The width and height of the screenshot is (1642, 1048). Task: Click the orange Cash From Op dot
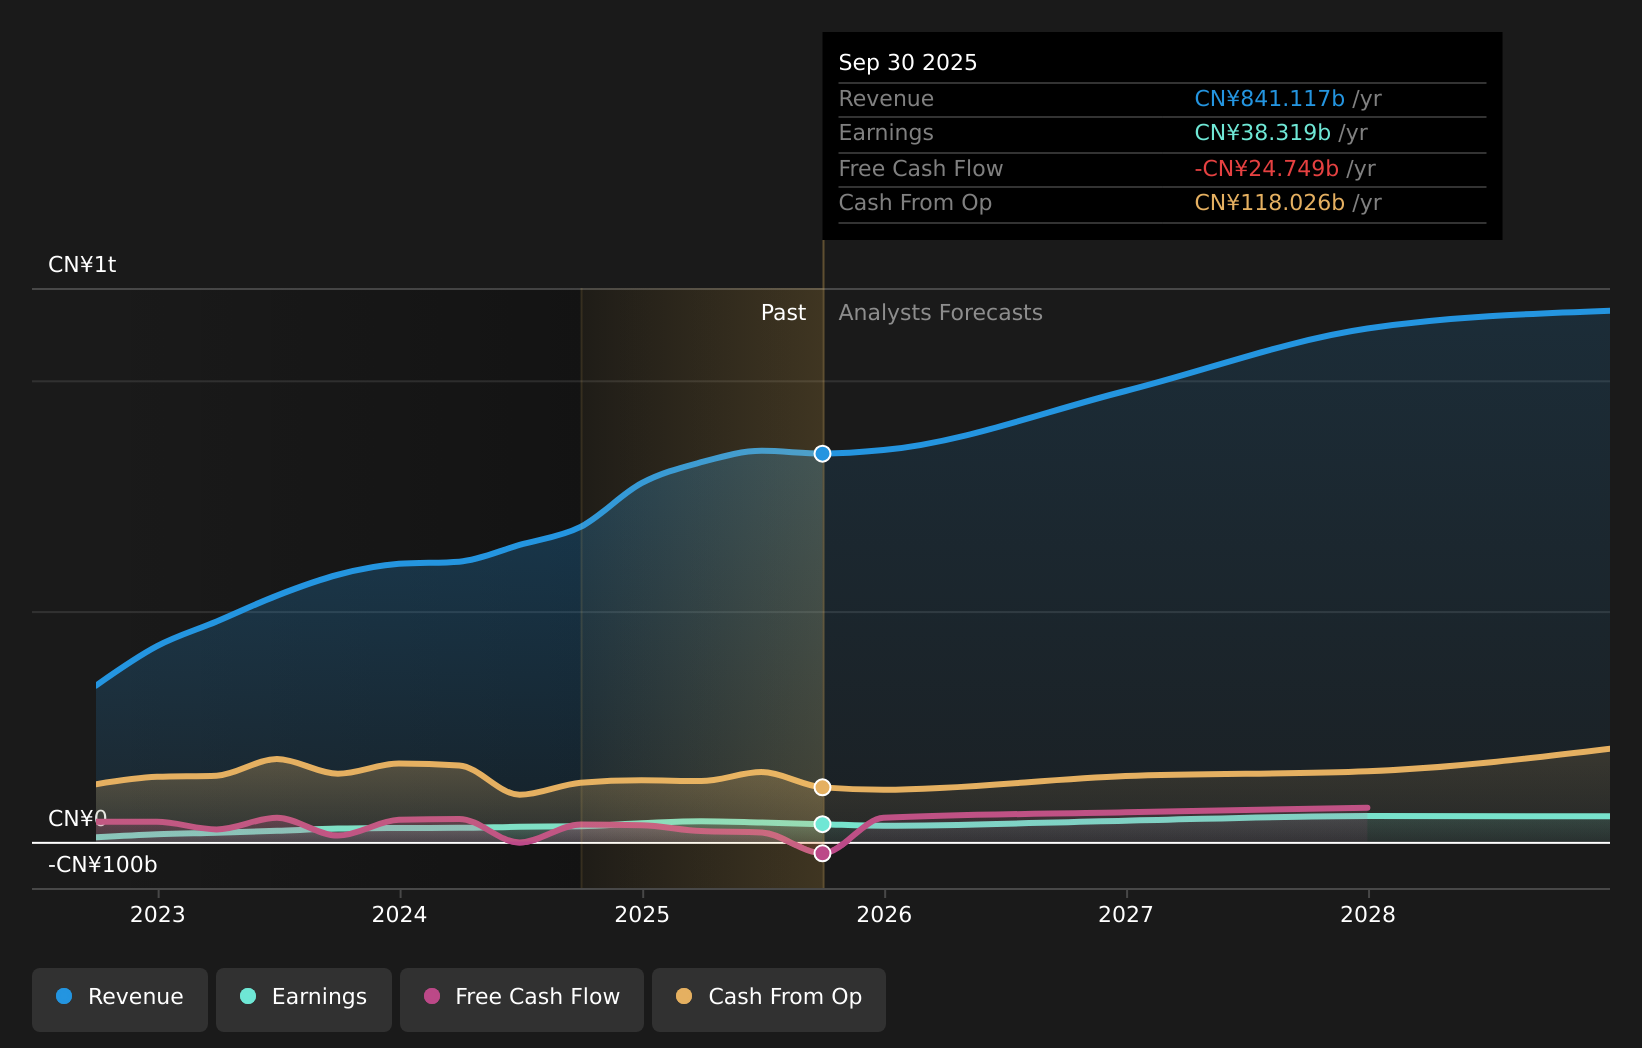coord(684,996)
